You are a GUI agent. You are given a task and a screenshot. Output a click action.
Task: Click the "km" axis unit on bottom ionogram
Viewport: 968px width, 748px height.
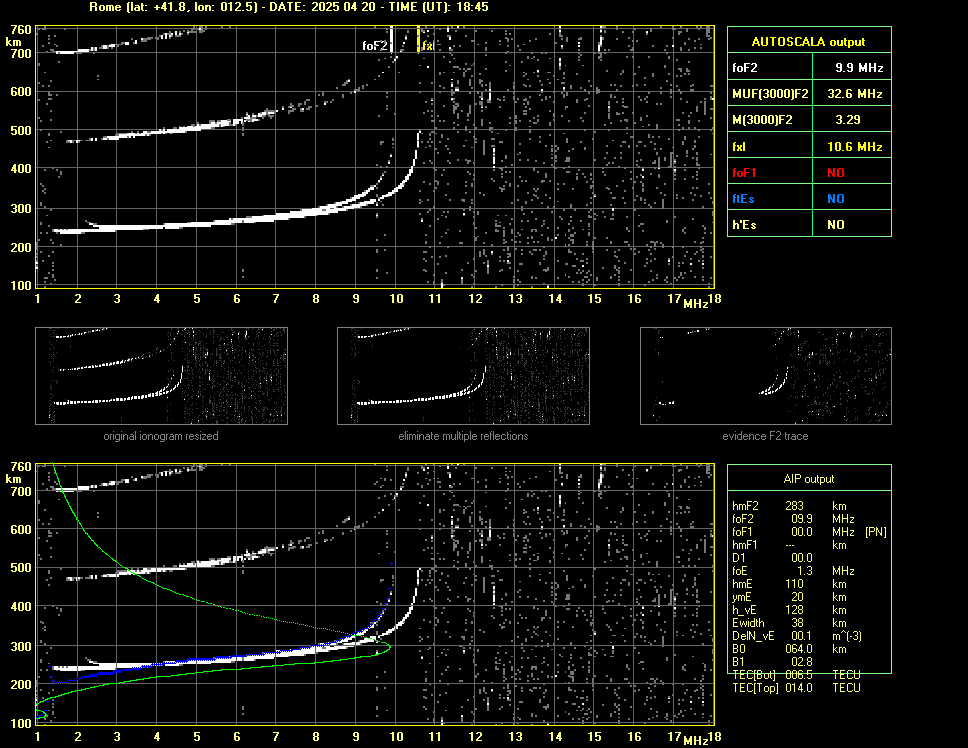[13, 480]
